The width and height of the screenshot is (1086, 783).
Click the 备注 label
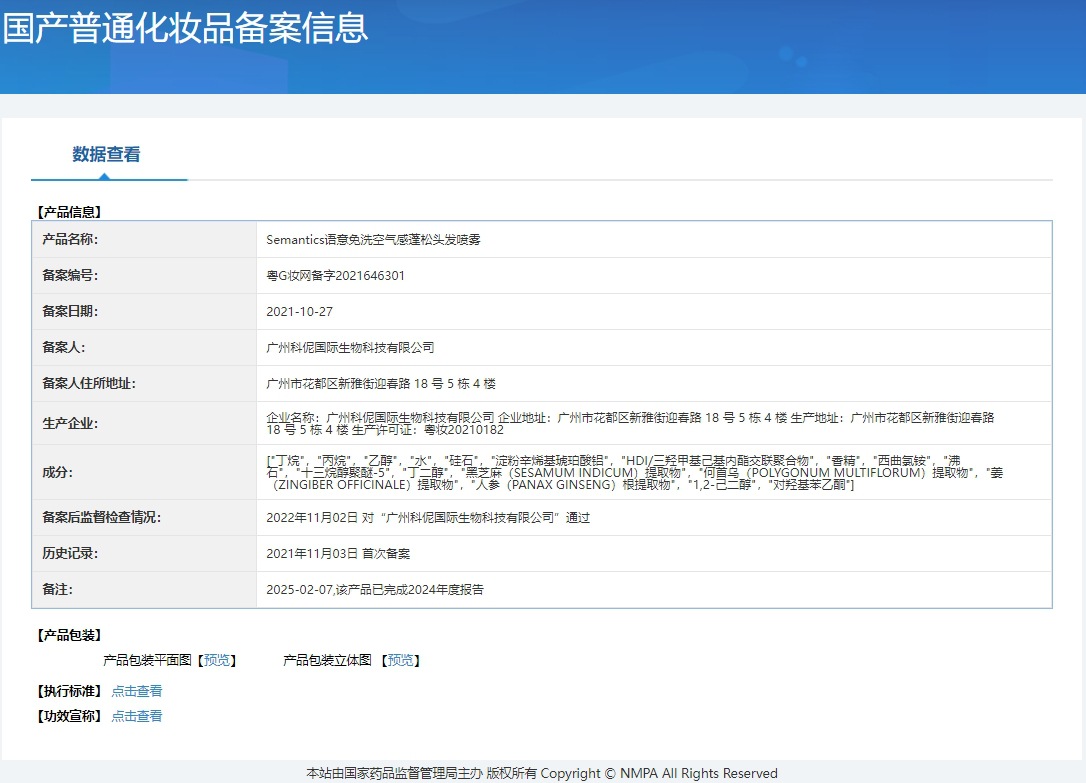[57, 590]
